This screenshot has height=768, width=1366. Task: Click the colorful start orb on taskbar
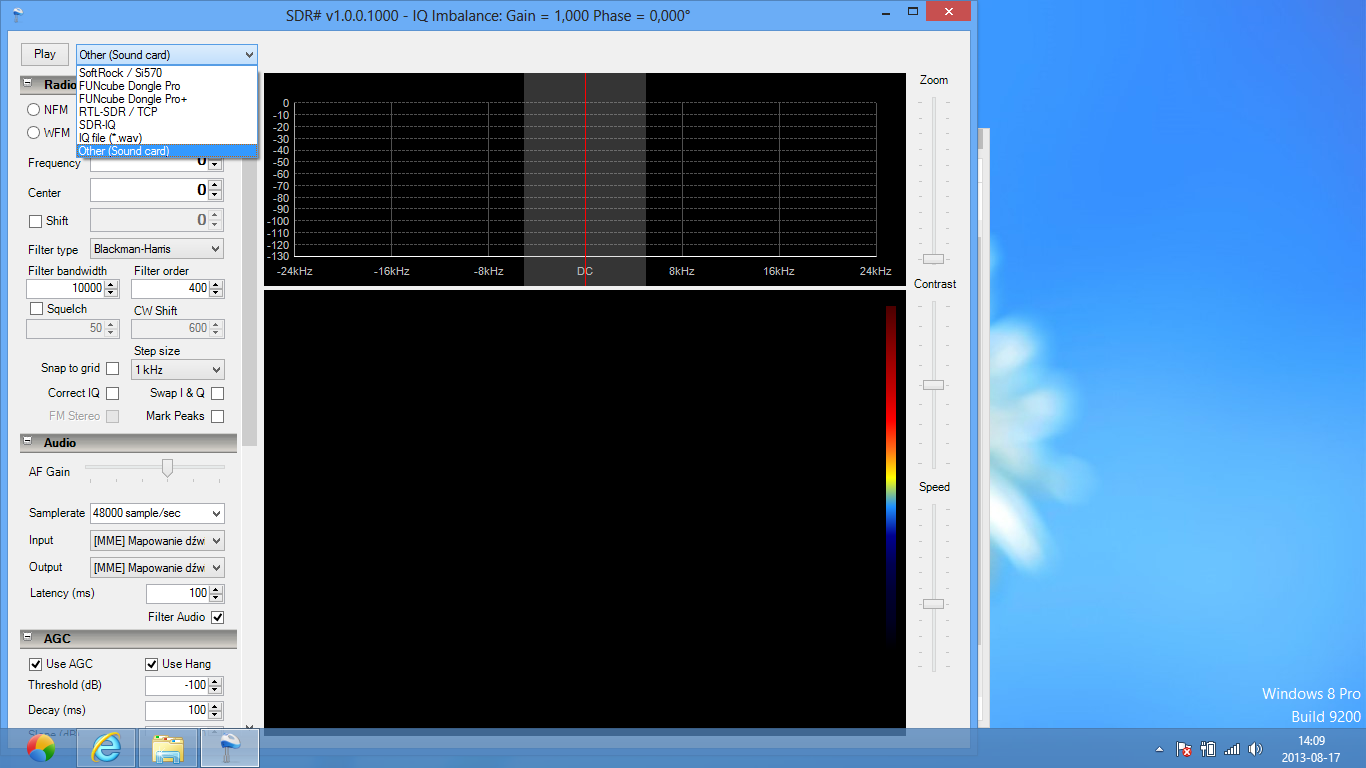[41, 748]
